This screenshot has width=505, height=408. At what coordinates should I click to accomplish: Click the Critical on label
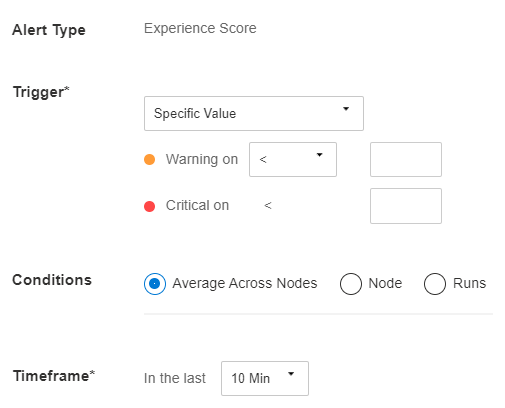point(197,205)
